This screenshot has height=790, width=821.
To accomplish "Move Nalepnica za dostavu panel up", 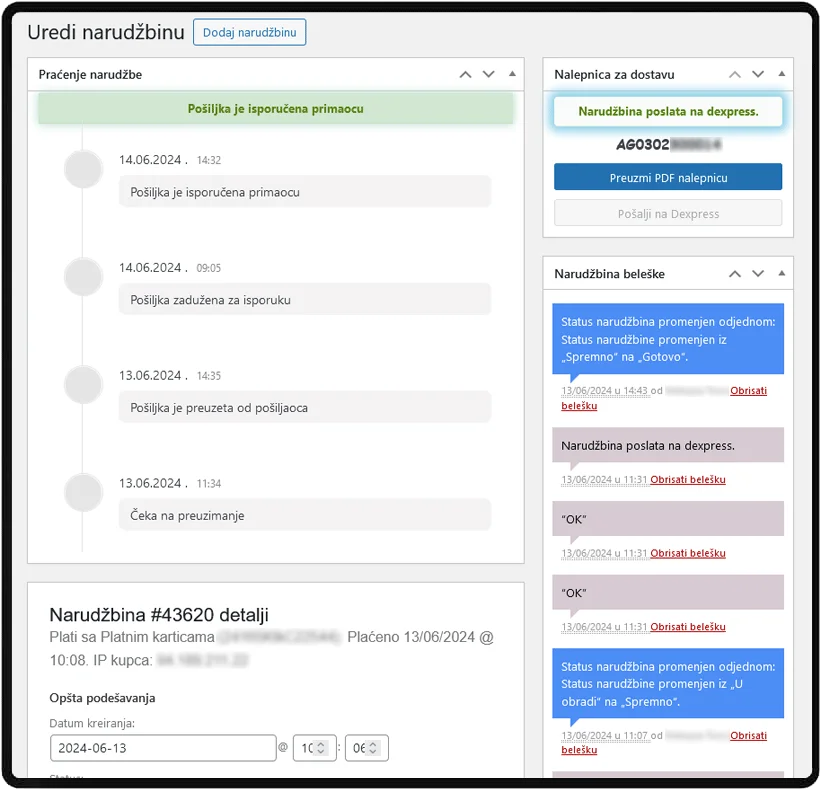I will click(735, 74).
